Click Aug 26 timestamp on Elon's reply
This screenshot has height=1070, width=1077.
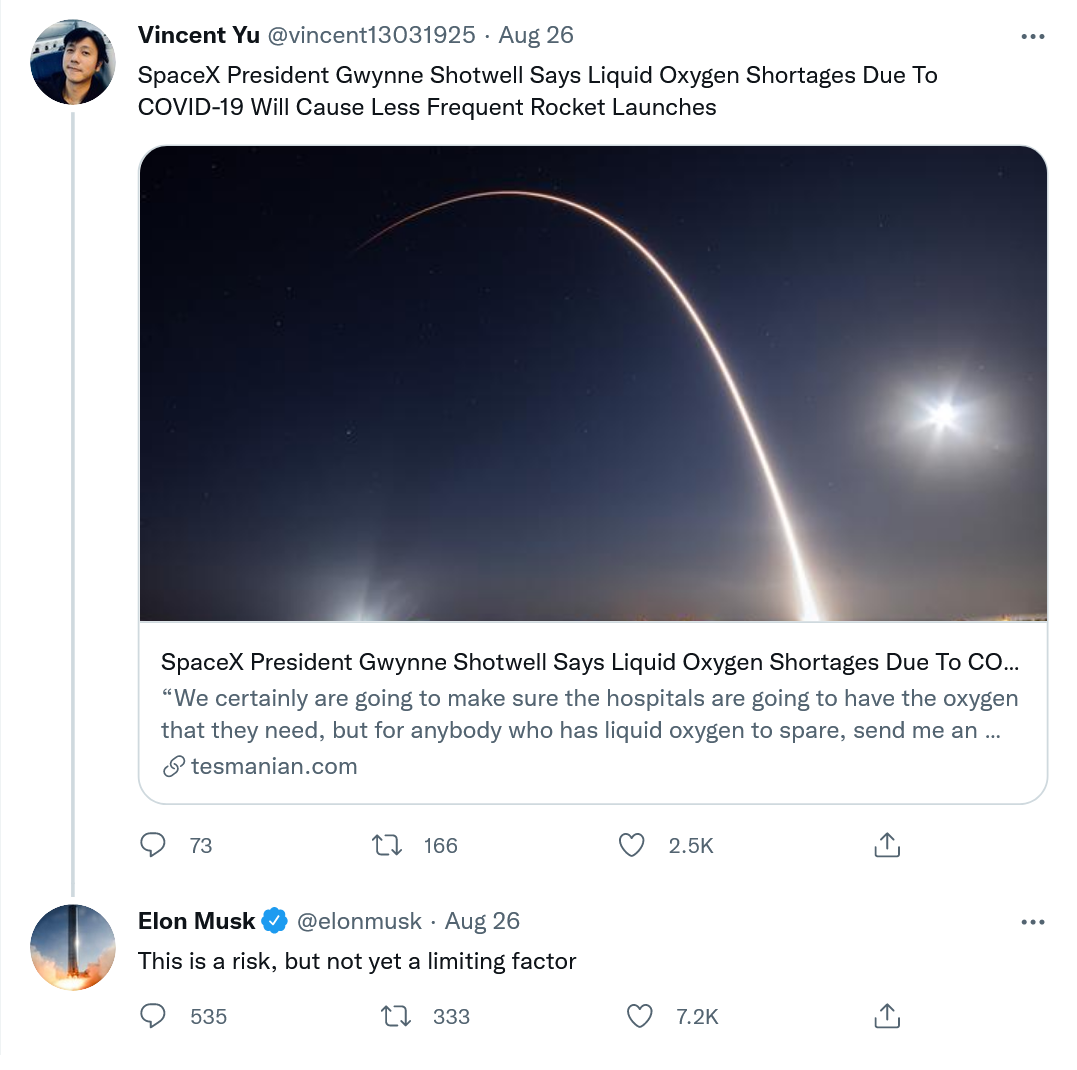[x=482, y=921]
